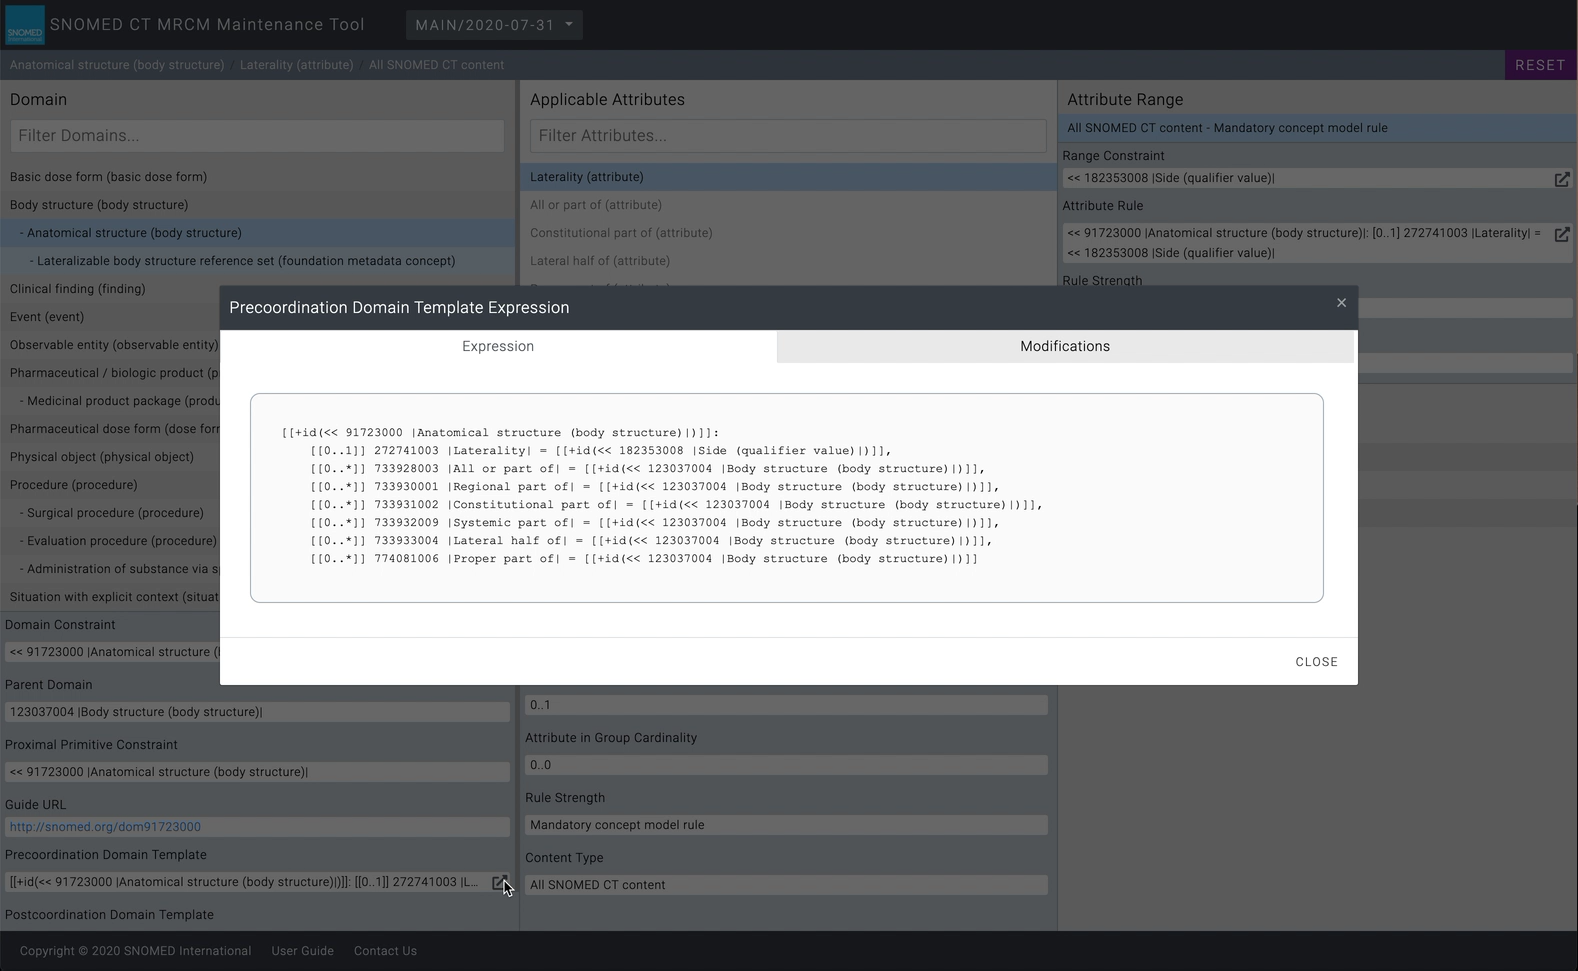1578x971 pixels.
Task: Switch to the Modifications tab
Action: point(1065,346)
